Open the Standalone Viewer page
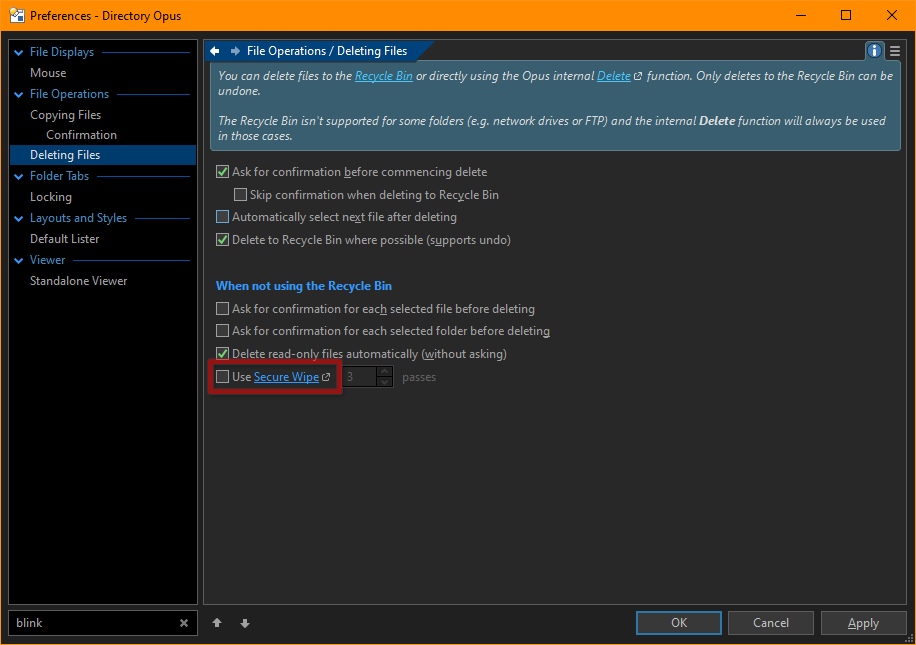916x645 pixels. point(78,281)
